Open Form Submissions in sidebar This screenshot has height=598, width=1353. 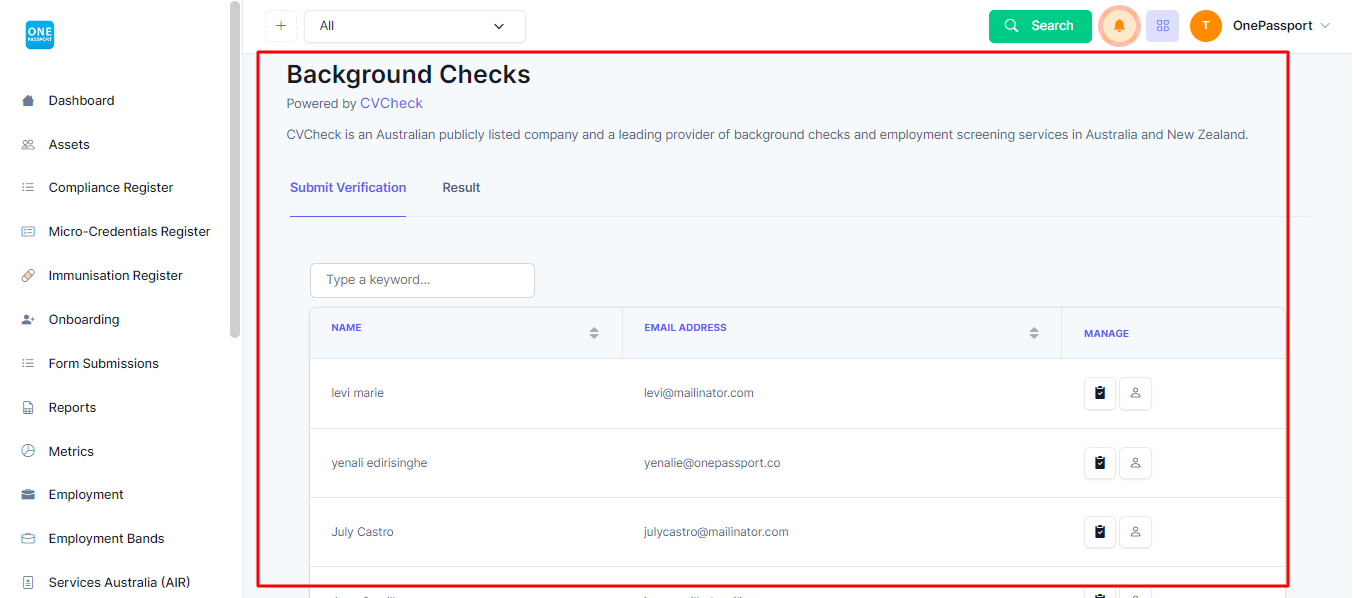pos(104,364)
